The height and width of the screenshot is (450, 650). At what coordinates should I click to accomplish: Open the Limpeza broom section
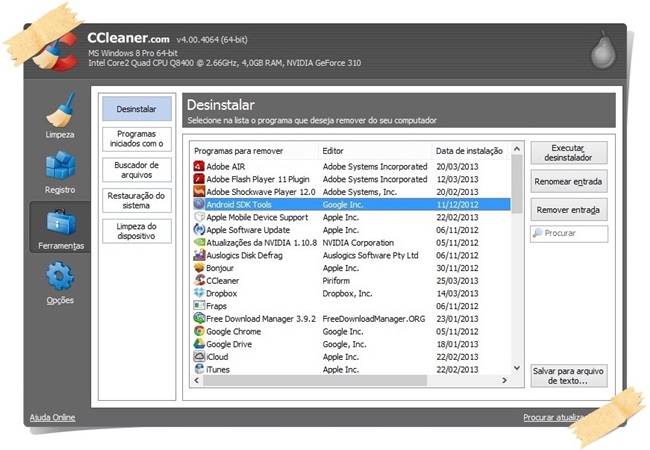pyautogui.click(x=61, y=116)
